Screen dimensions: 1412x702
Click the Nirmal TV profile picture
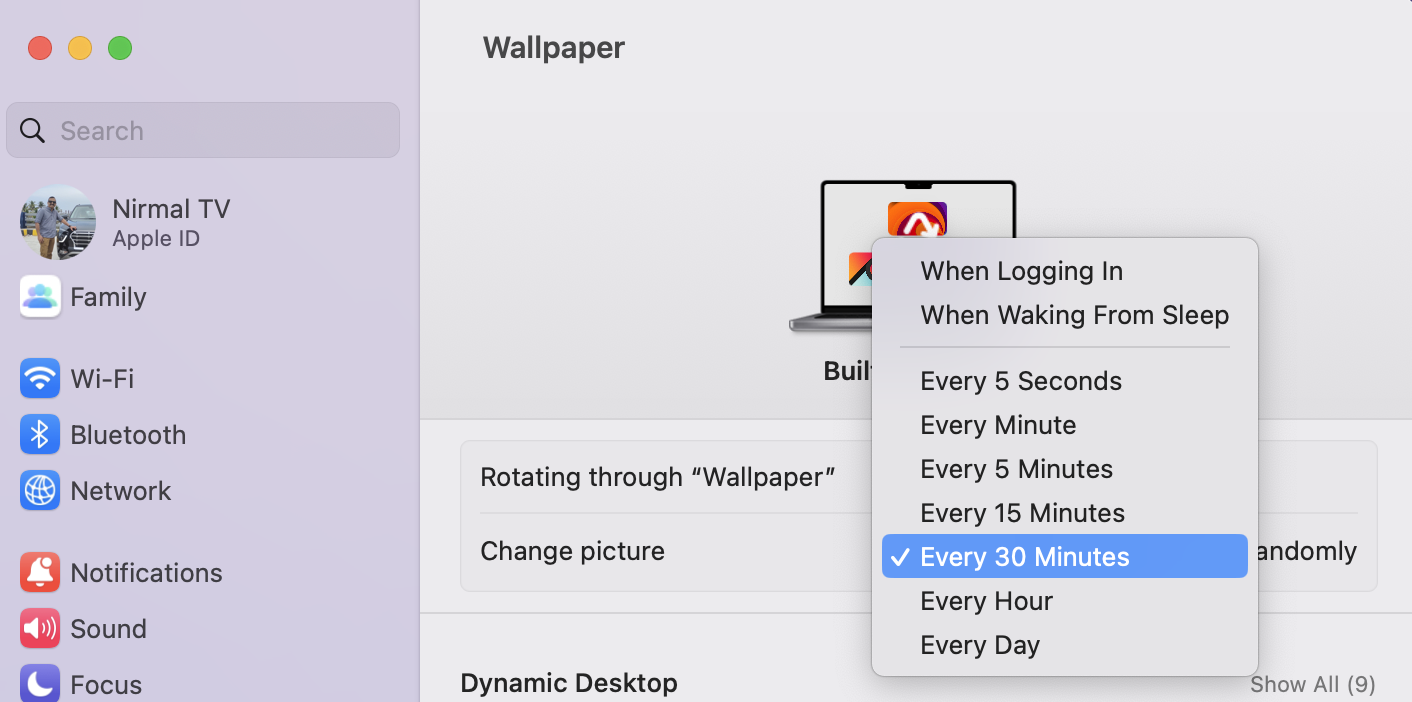58,222
